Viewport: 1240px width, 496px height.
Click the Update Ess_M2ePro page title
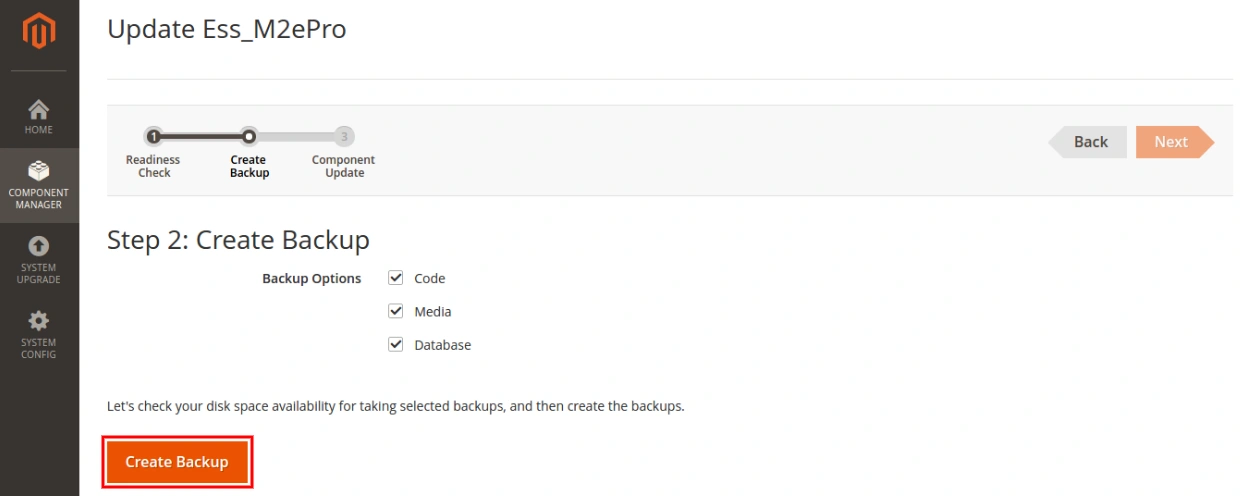[227, 30]
